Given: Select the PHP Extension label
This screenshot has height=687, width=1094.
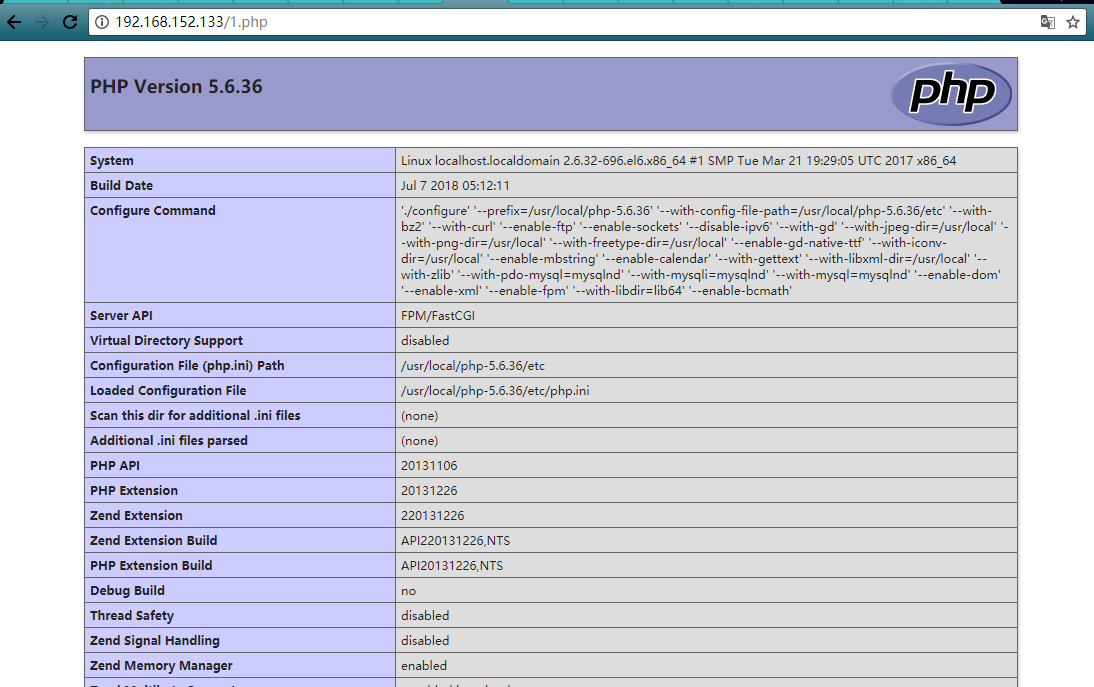Looking at the screenshot, I should point(134,490).
